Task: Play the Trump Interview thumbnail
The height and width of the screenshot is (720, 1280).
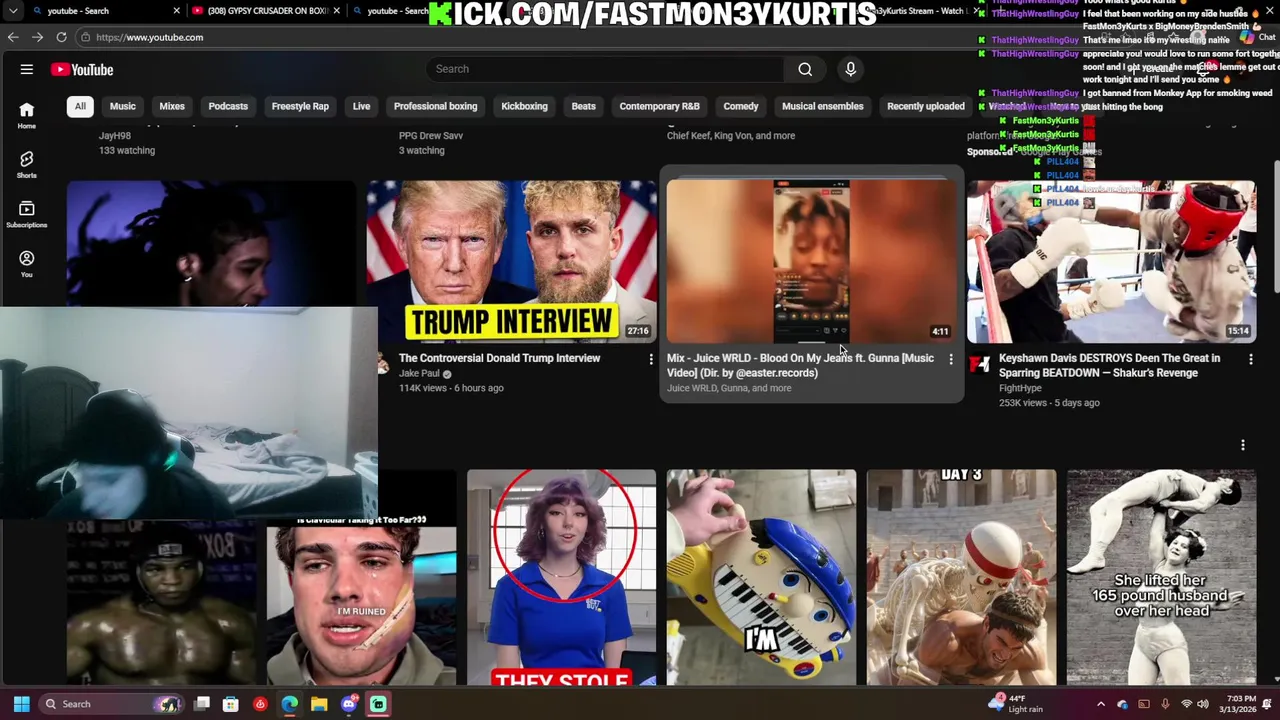Action: (x=511, y=261)
